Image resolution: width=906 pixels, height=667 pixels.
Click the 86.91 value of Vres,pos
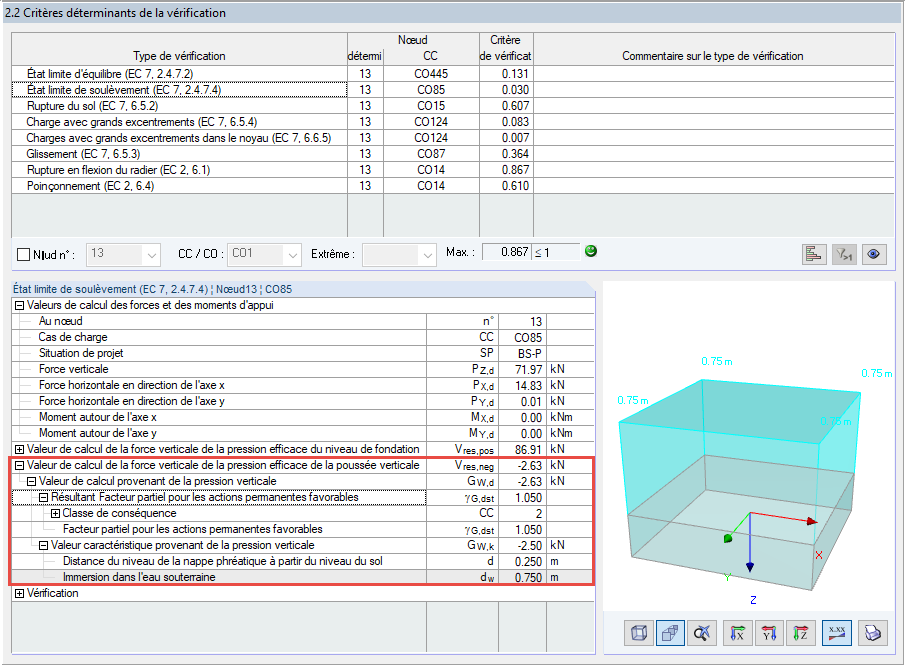tap(522, 450)
